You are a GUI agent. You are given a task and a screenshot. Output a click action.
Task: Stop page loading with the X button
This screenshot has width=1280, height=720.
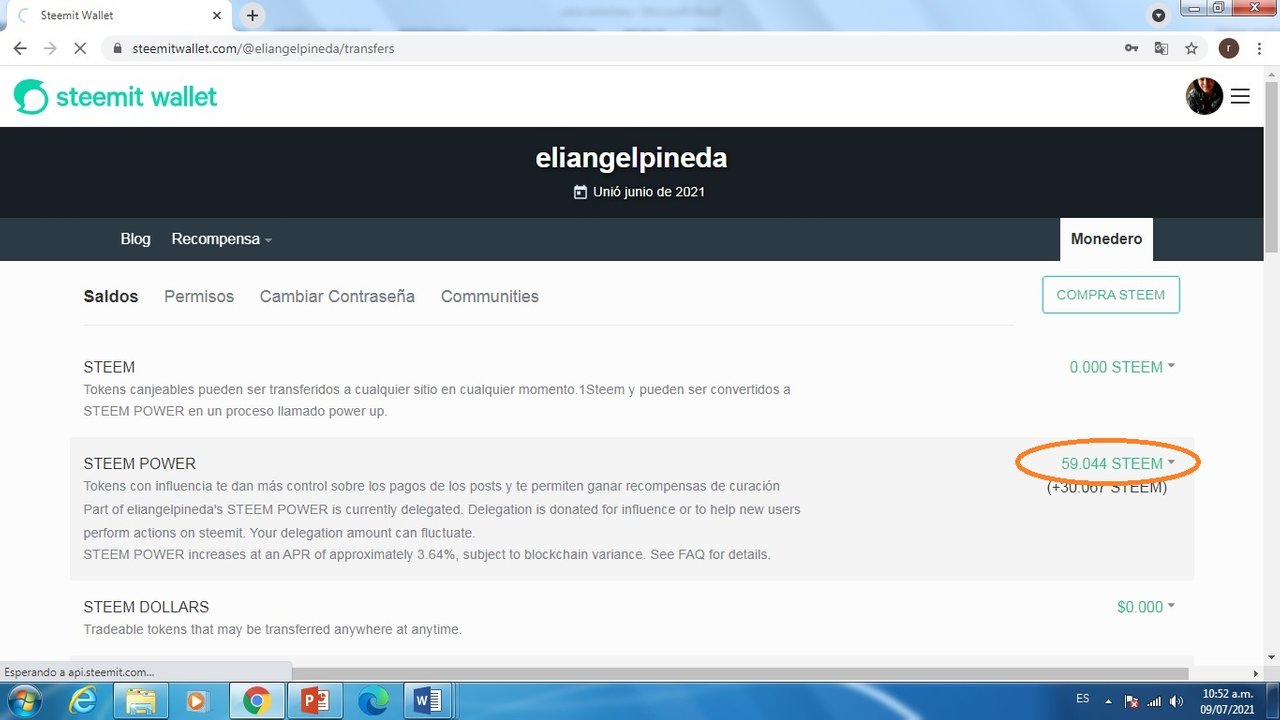pos(81,48)
